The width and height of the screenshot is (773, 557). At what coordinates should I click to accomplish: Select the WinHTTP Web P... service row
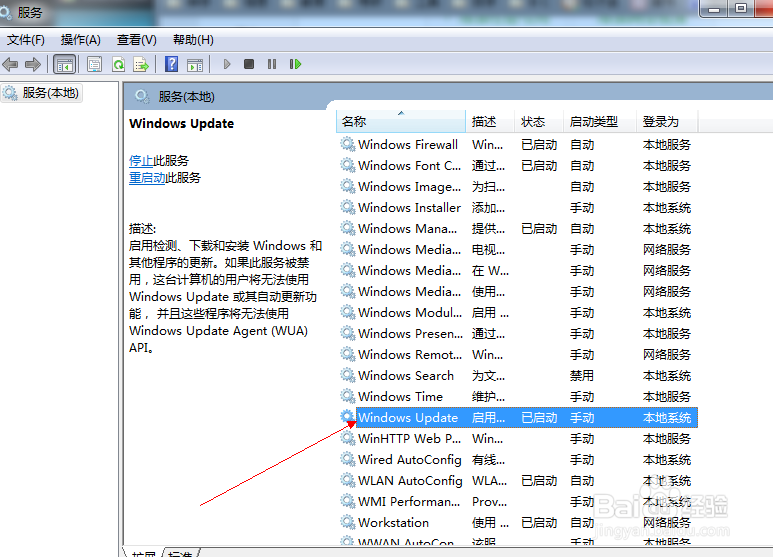[517, 439]
